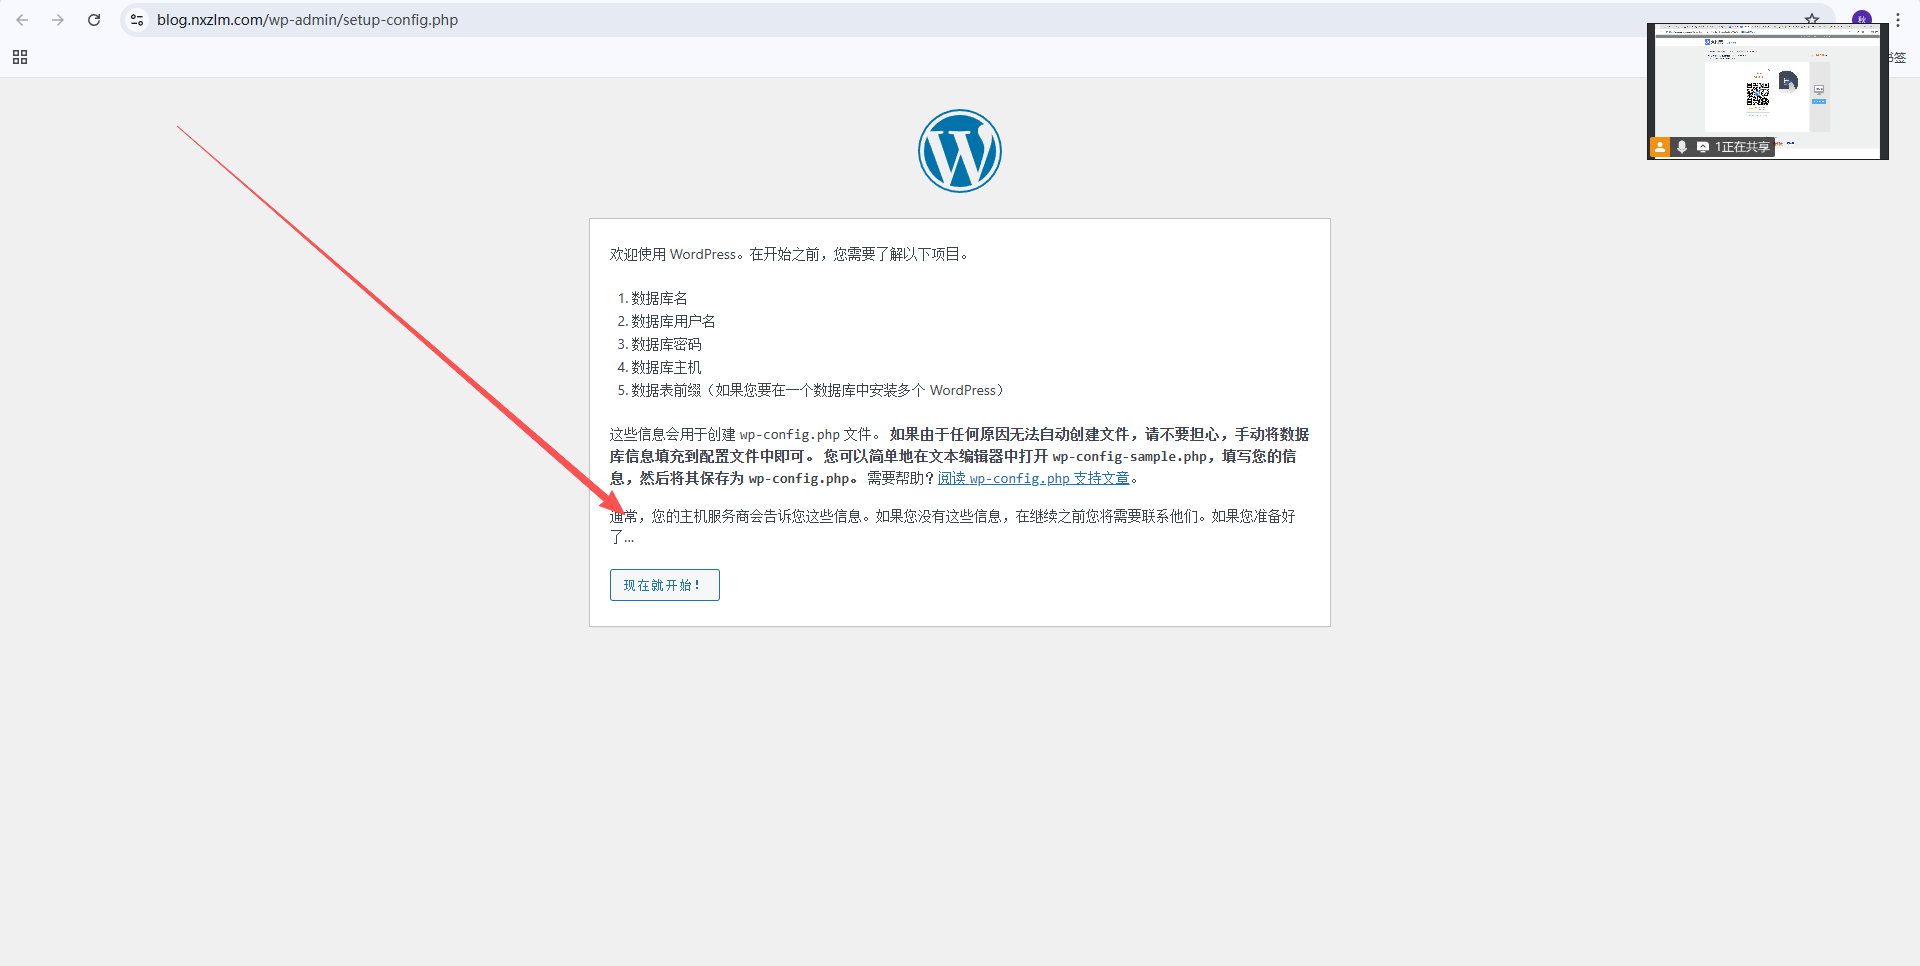Open the purple profile avatar
1920x966 pixels.
1861,17
